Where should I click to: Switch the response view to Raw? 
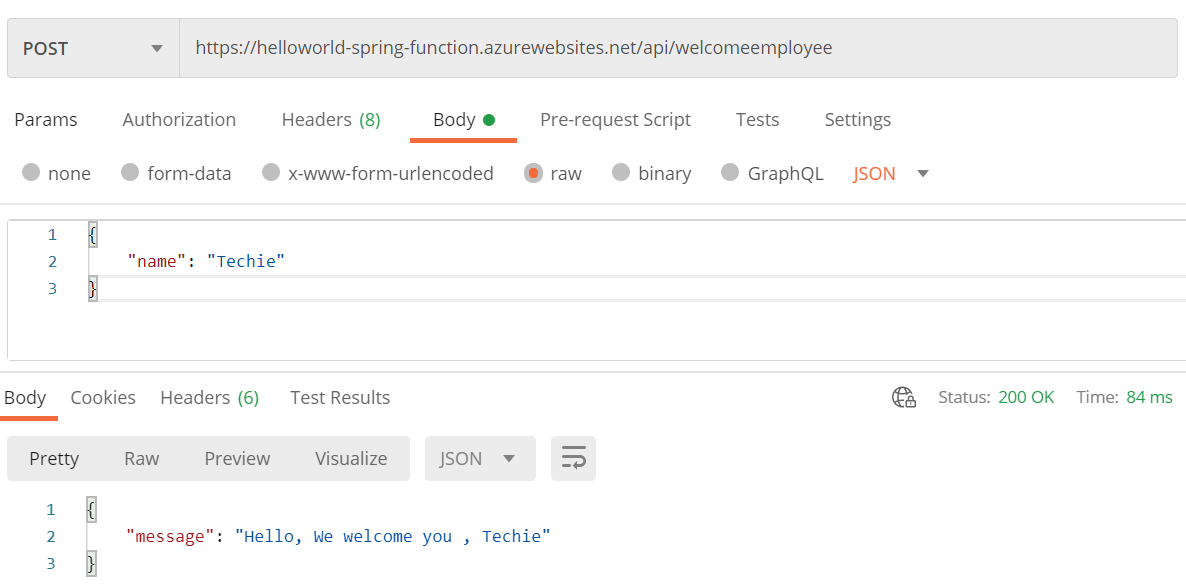(141, 458)
